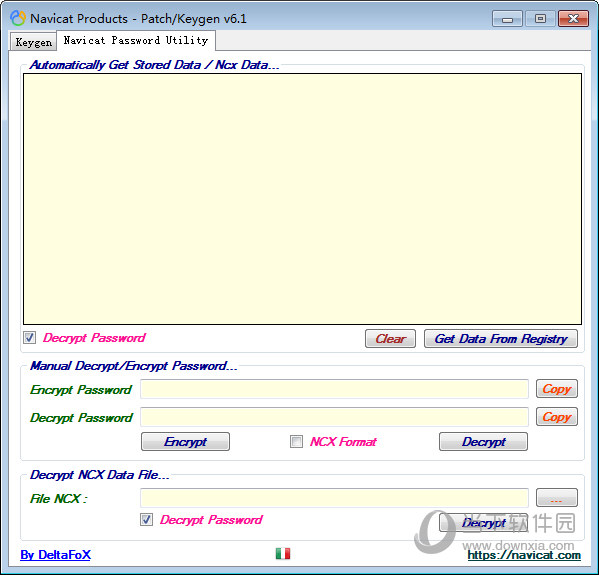The width and height of the screenshot is (599, 575).
Task: Toggle Decrypt Password checkbox under stored data box
Action: (29, 337)
